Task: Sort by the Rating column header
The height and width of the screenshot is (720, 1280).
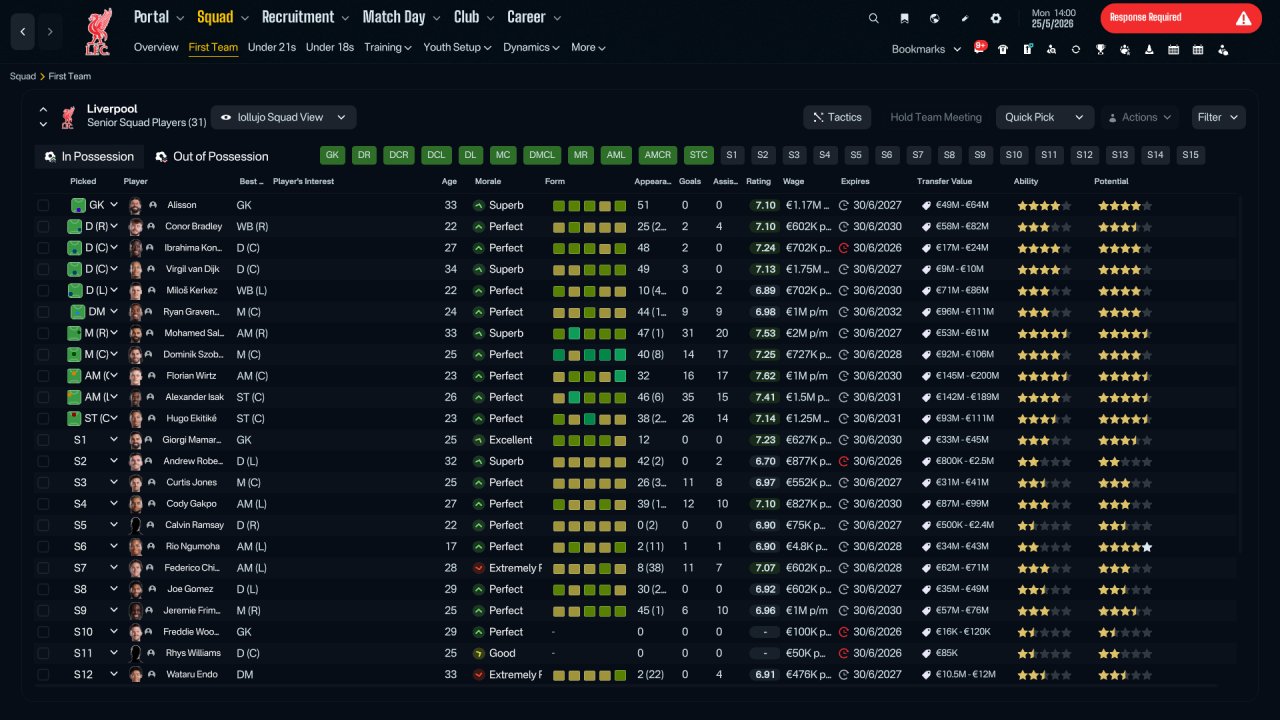Action: pos(758,181)
